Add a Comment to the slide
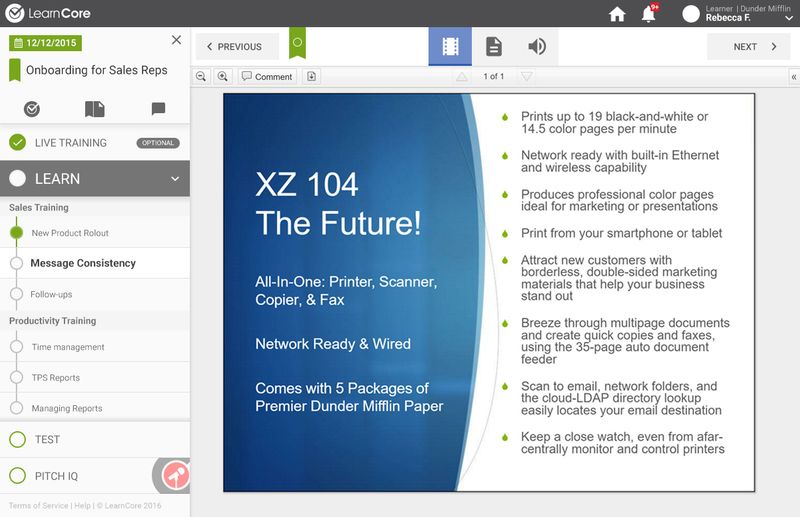This screenshot has width=800, height=517. pyautogui.click(x=267, y=77)
